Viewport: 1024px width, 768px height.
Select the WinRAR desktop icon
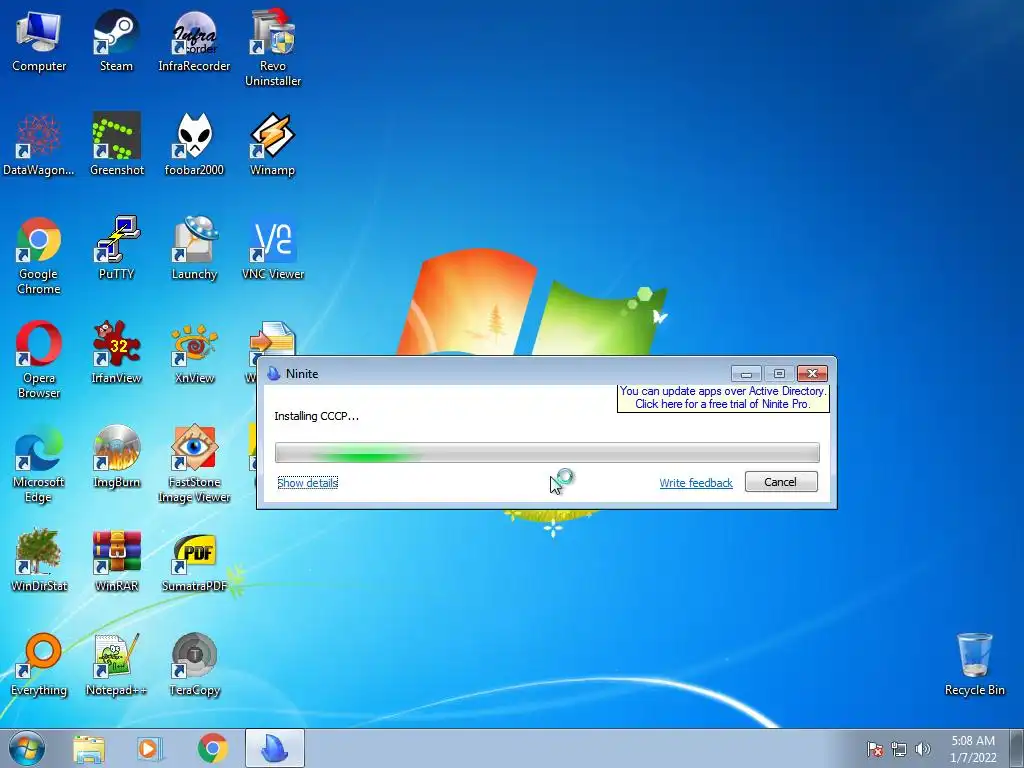coord(116,560)
